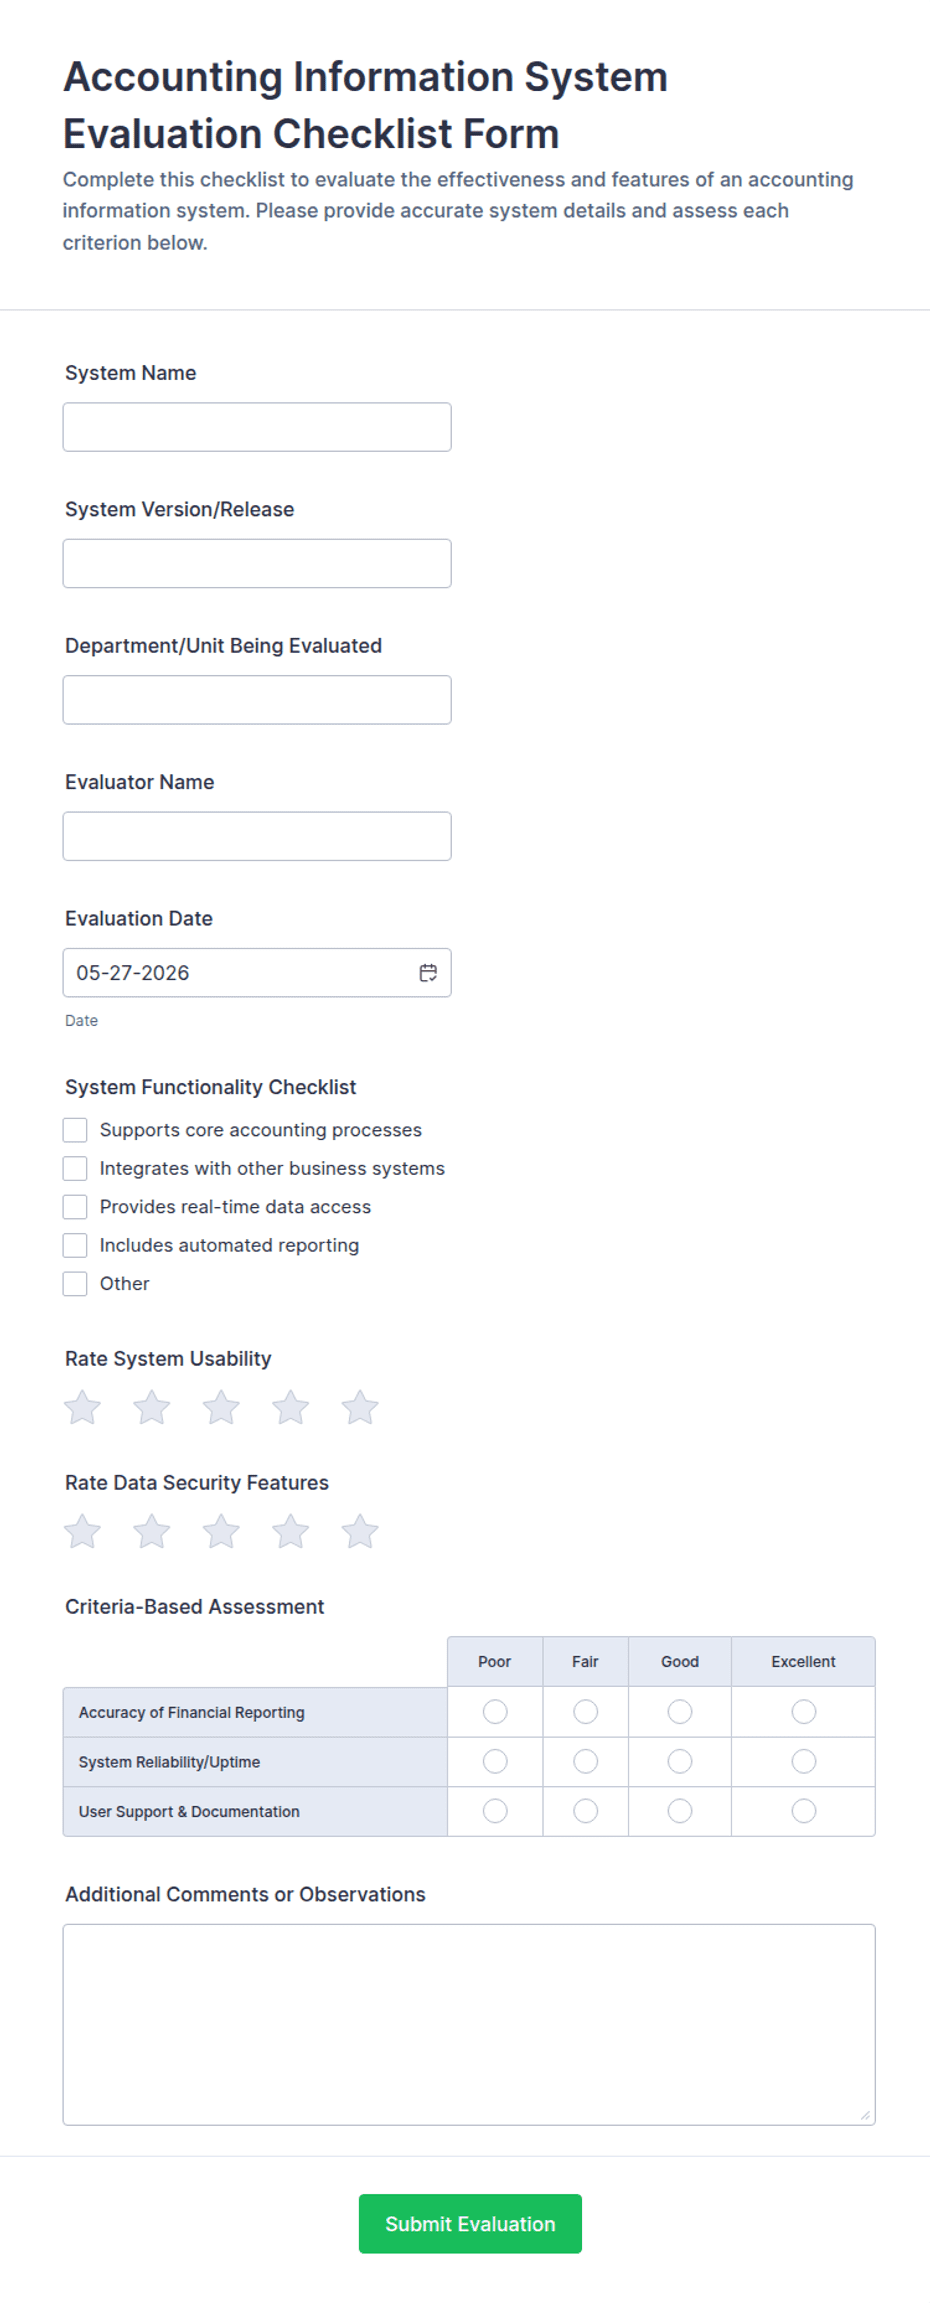Click into the Evaluator Name input box
This screenshot has height=2303, width=930.
point(257,836)
